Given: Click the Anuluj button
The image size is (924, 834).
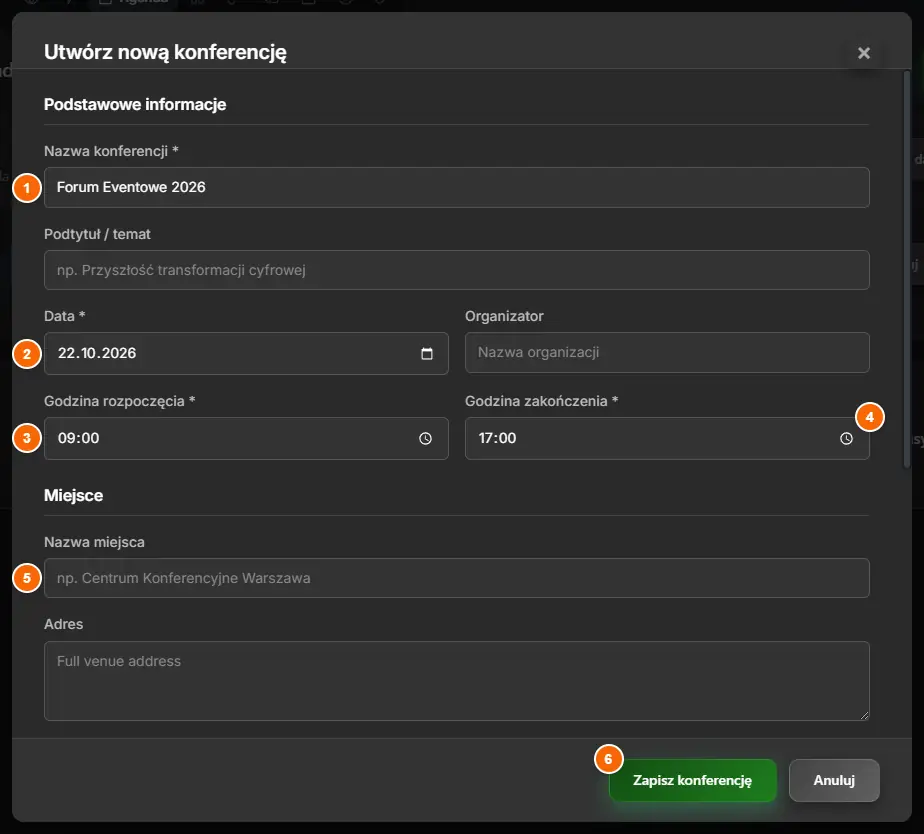Looking at the screenshot, I should pos(834,780).
